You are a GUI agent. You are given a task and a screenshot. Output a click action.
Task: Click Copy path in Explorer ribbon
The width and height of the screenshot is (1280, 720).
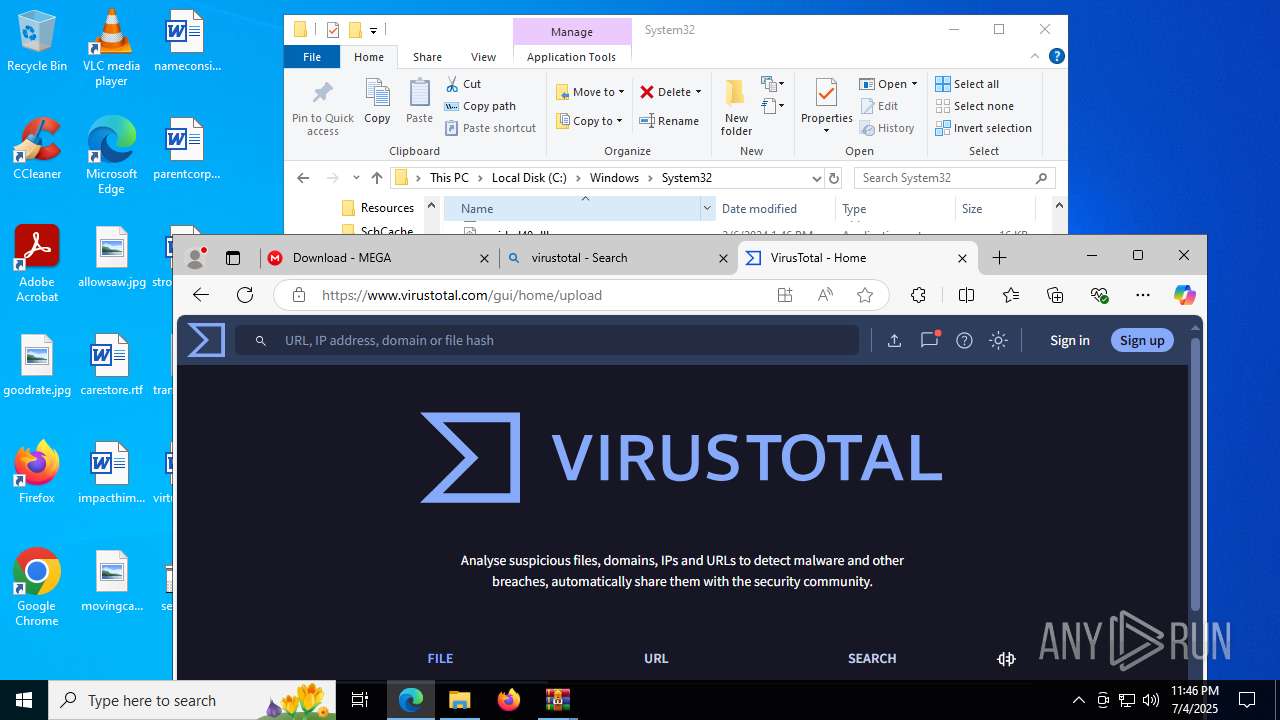click(x=480, y=106)
